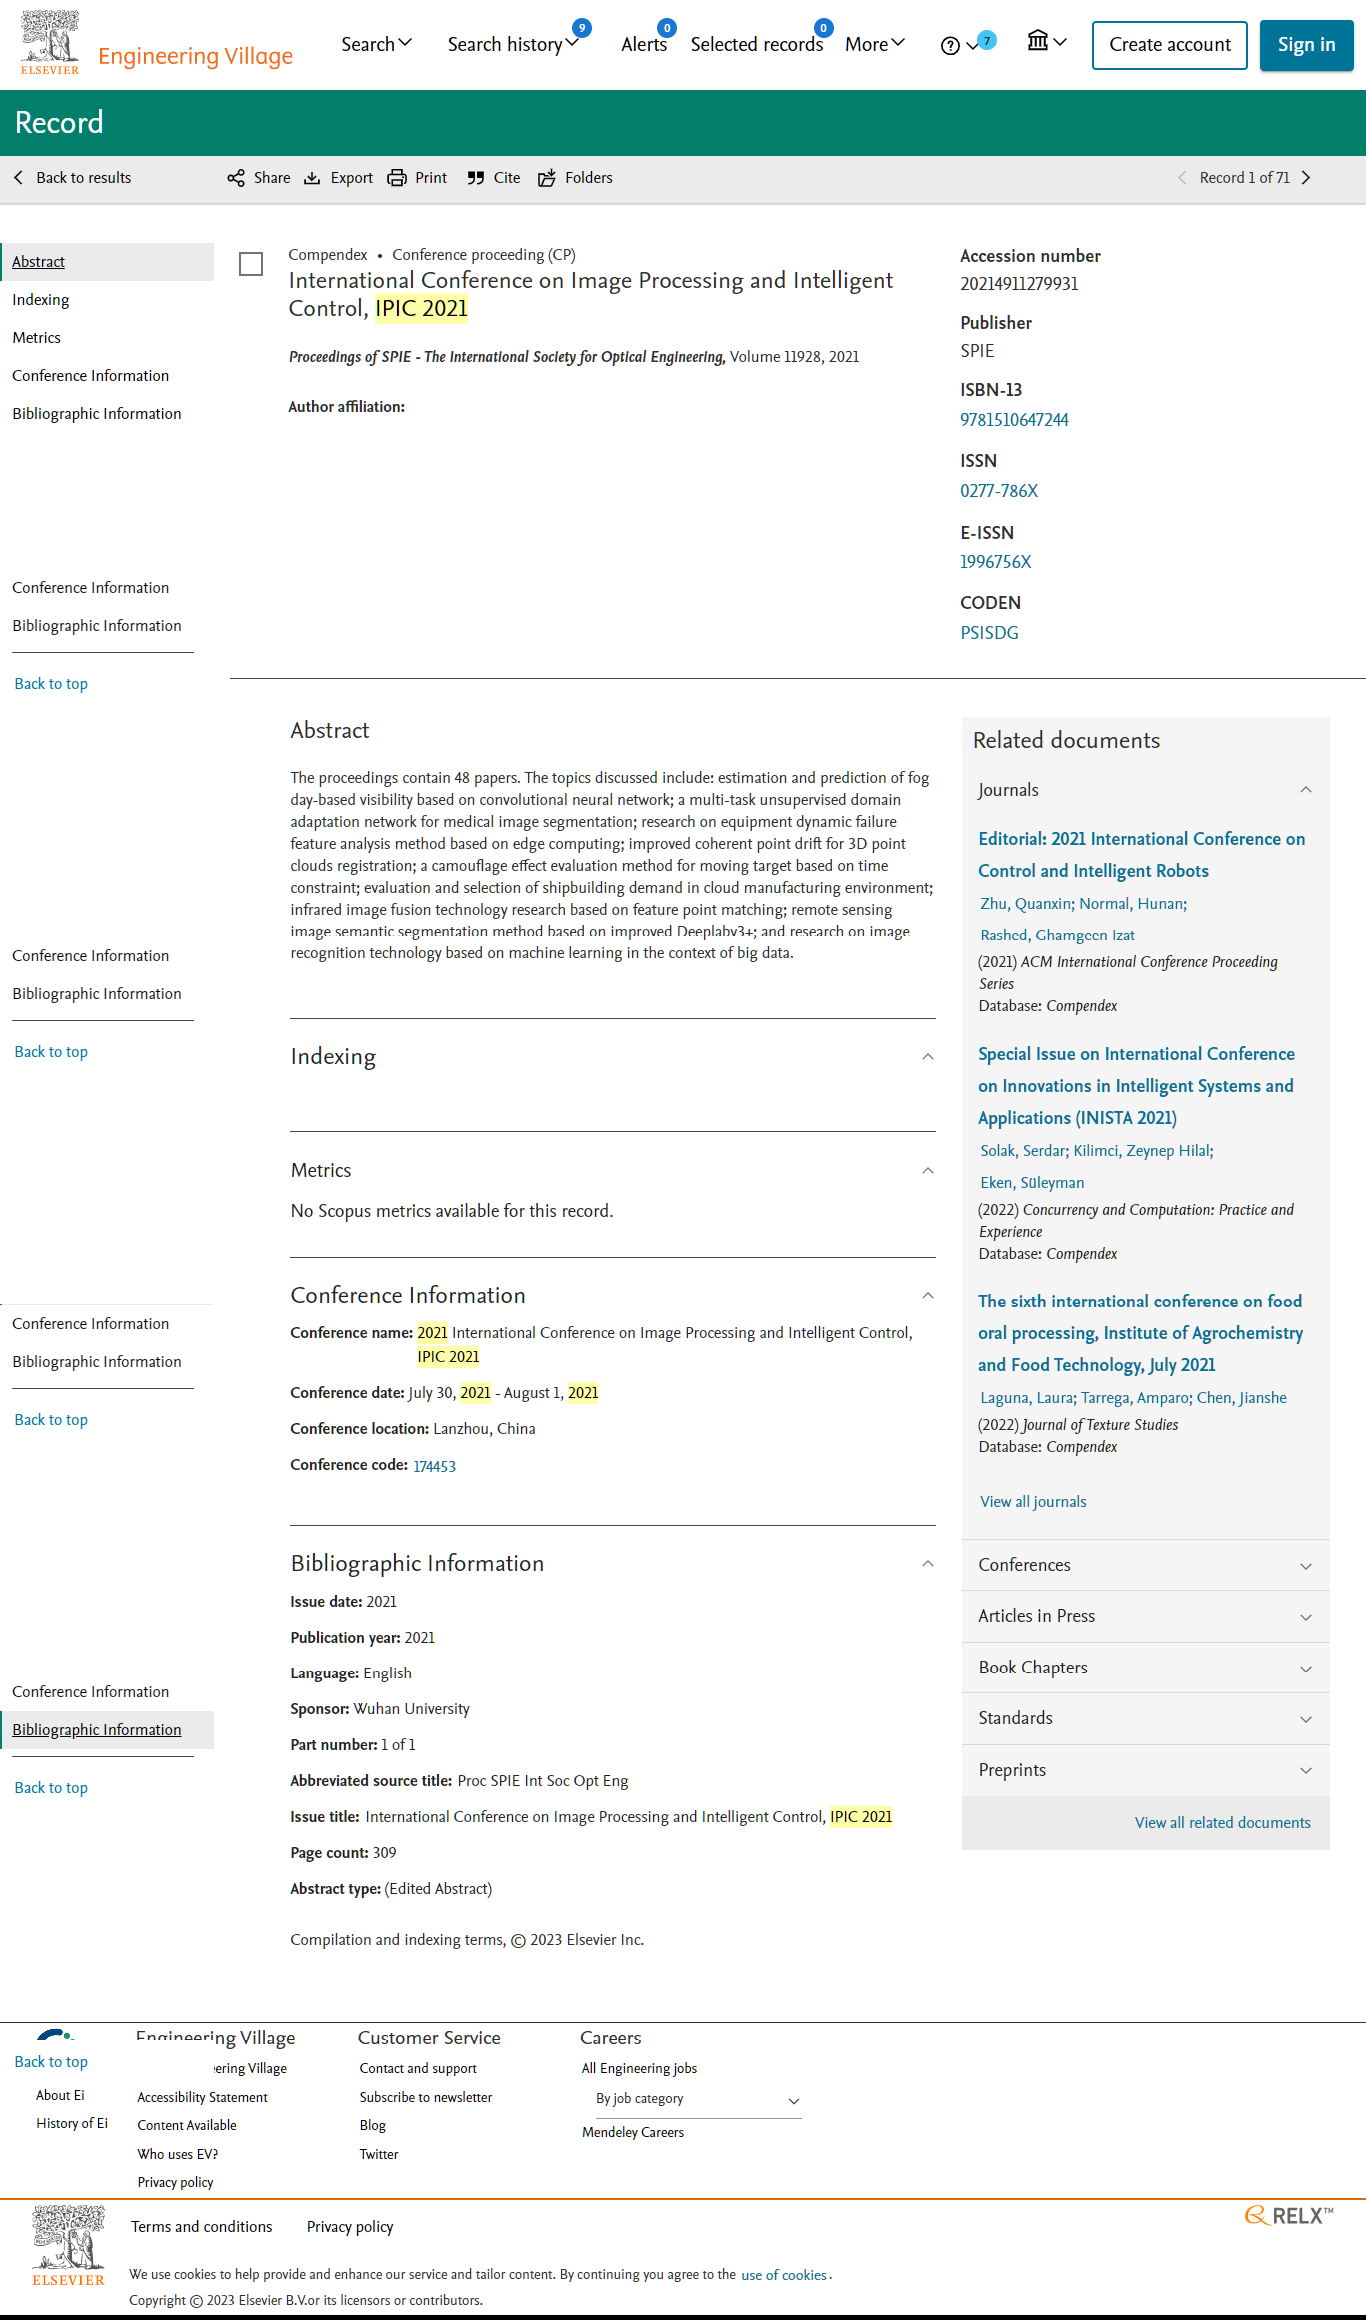Click the Sign in button
This screenshot has width=1366, height=2320.
(x=1306, y=45)
